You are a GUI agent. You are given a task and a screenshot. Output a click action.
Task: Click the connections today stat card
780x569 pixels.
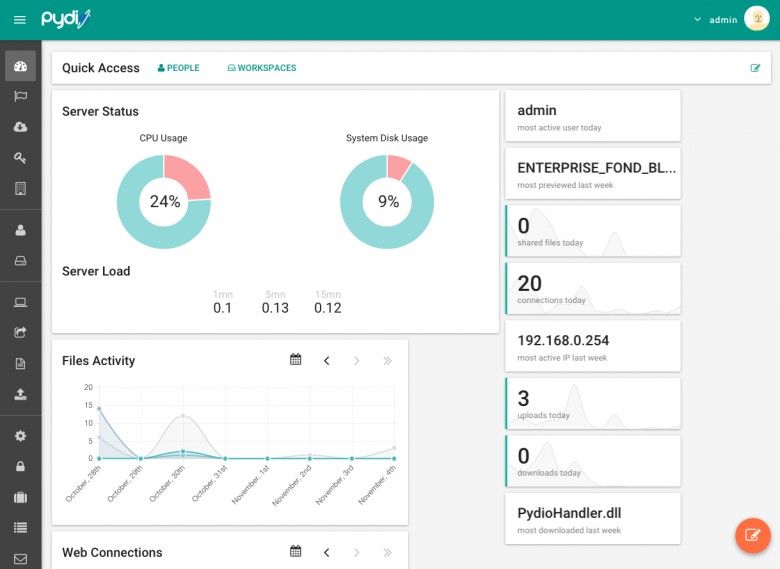593,288
